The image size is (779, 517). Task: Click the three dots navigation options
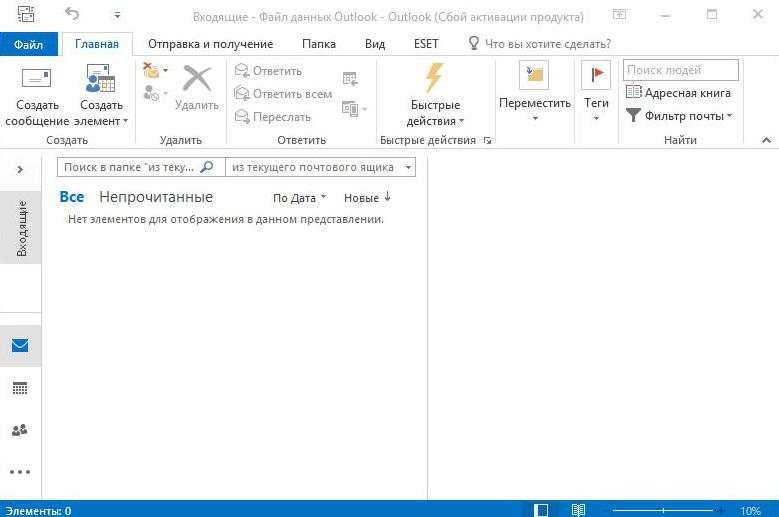20,472
